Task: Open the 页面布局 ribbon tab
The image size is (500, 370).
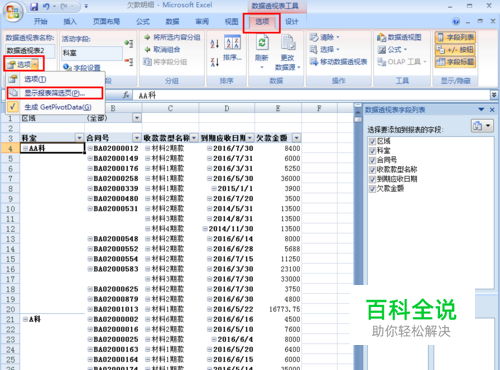Action: point(106,22)
